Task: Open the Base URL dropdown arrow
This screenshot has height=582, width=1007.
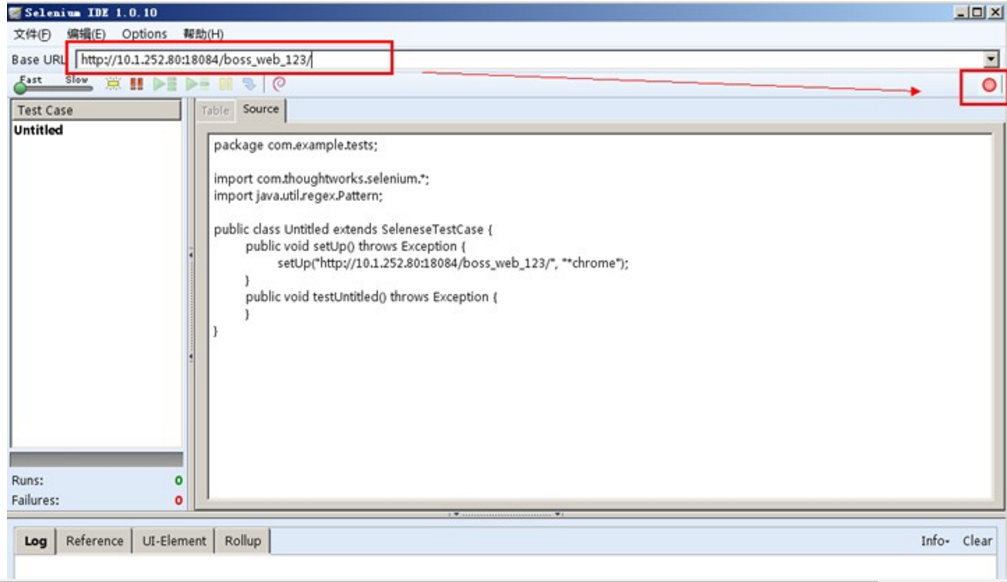Action: point(991,59)
